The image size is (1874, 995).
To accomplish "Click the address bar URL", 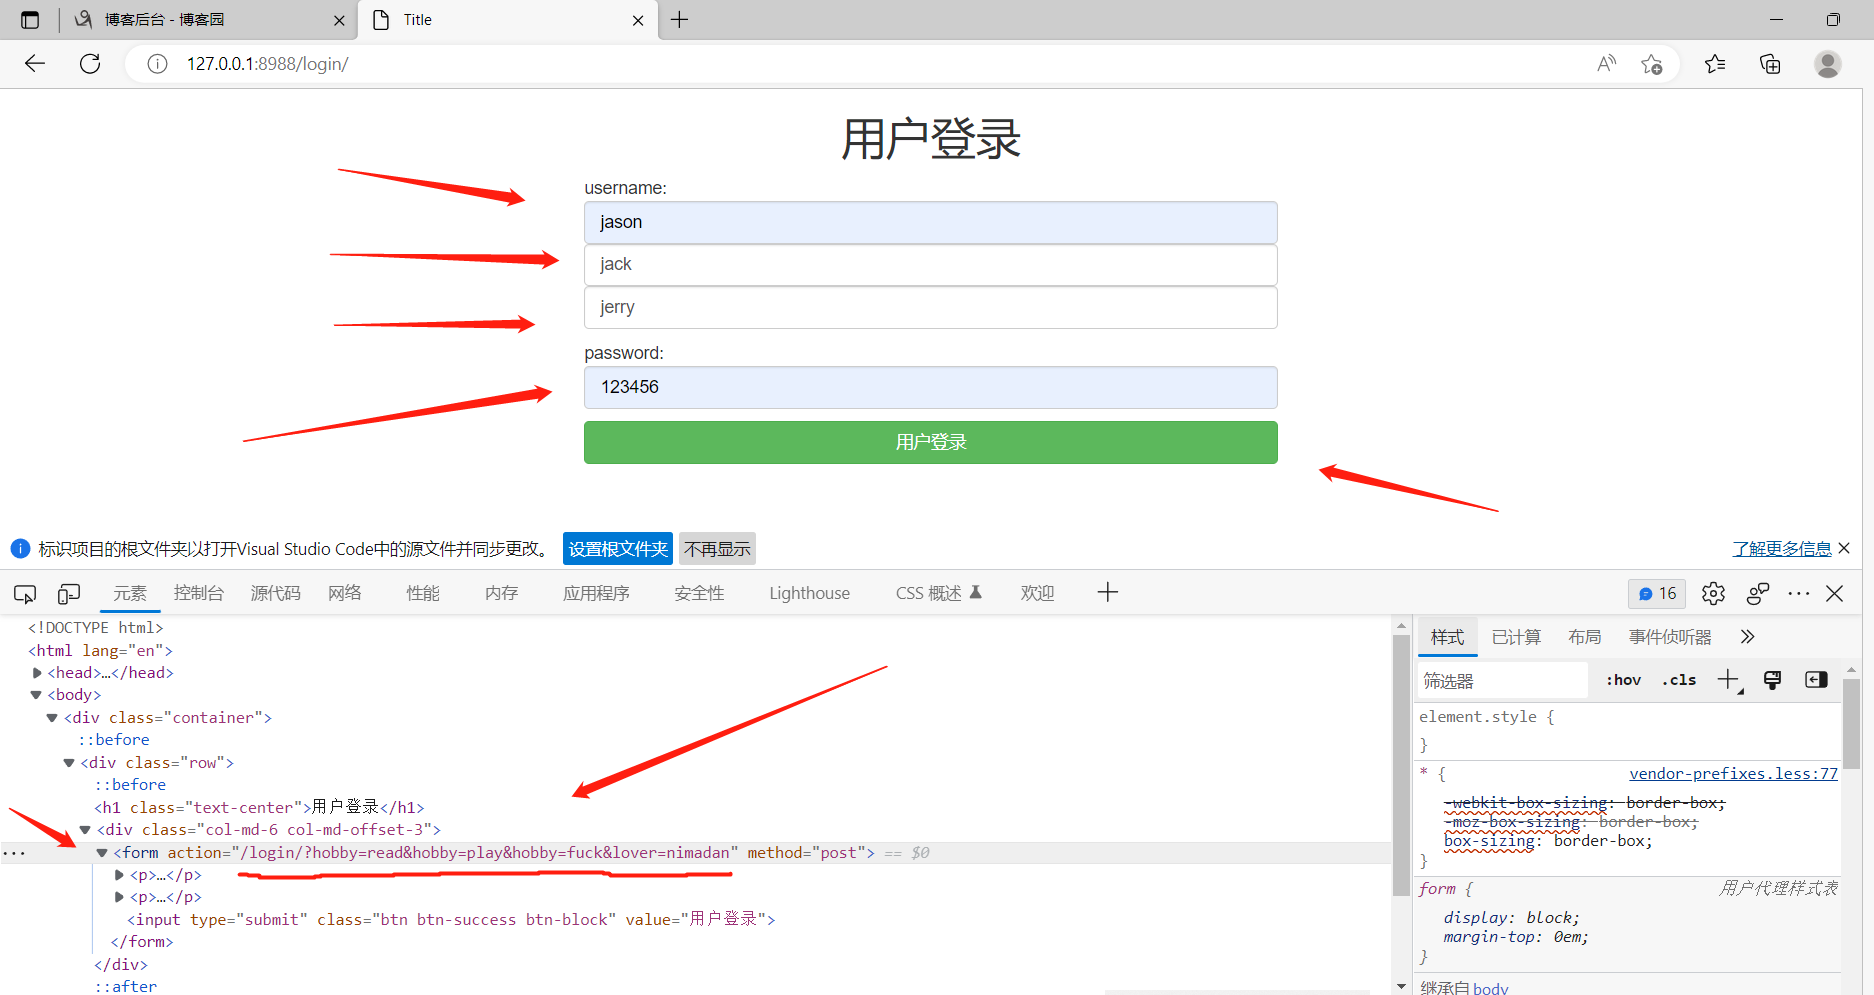I will pos(267,64).
